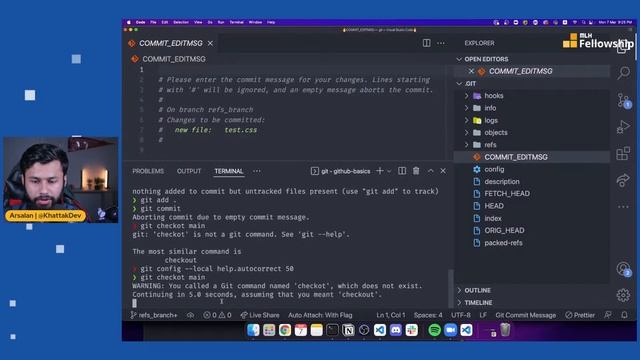Expand the hooks folder

[488, 96]
